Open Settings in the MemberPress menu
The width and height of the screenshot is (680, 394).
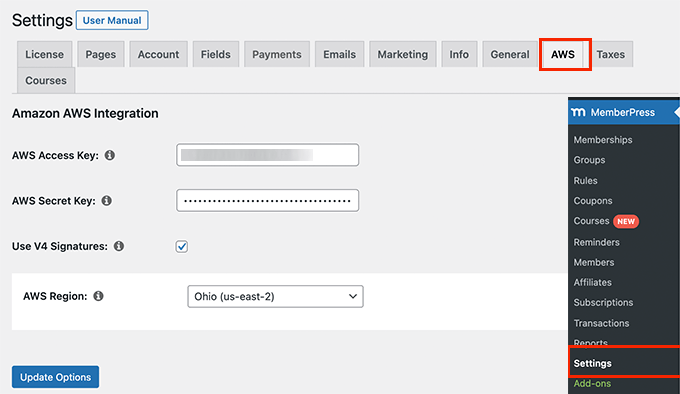[x=592, y=363]
